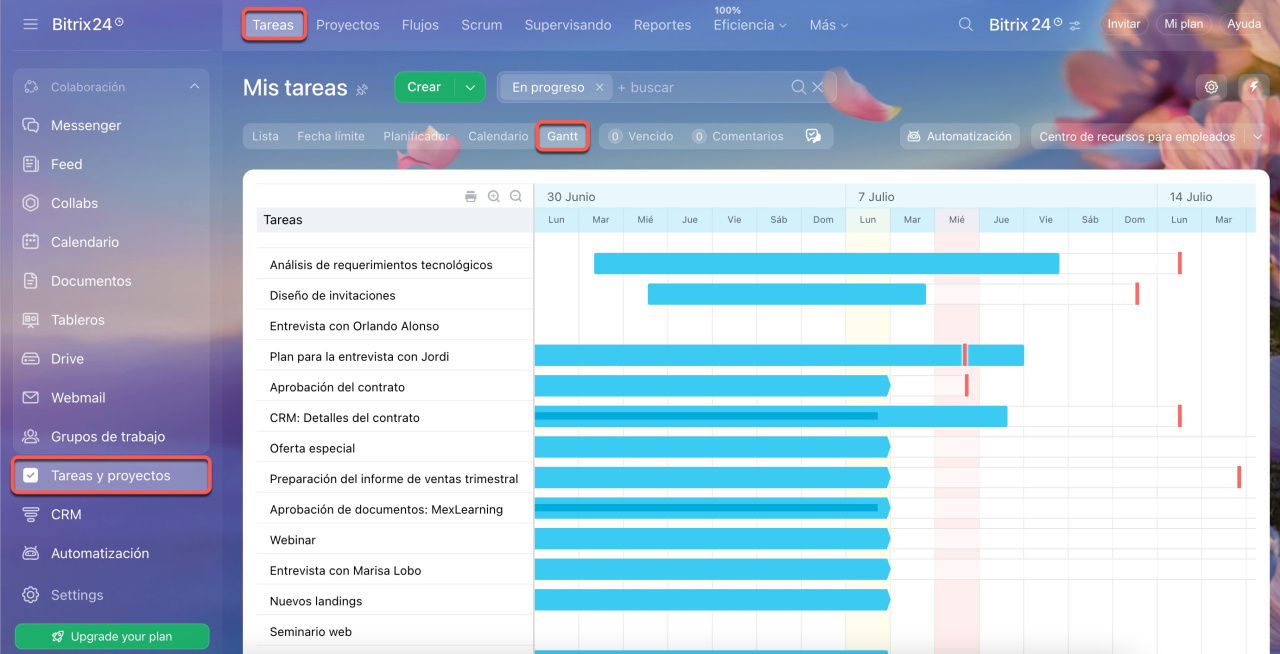Toggle the Comentarios counter filter
Screen dimensions: 1280x654
738,136
